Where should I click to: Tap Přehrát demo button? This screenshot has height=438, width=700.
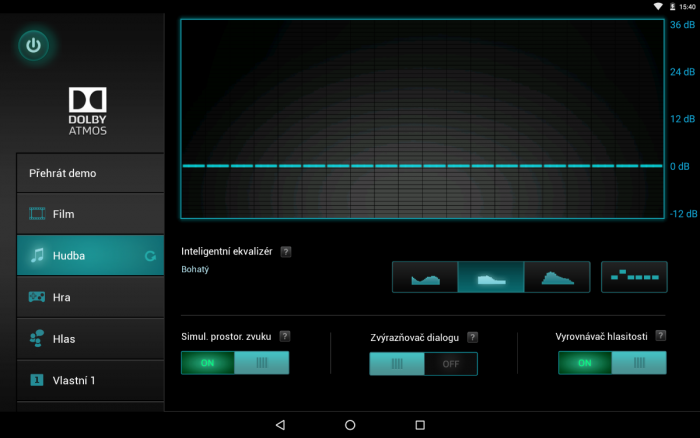[x=90, y=173]
